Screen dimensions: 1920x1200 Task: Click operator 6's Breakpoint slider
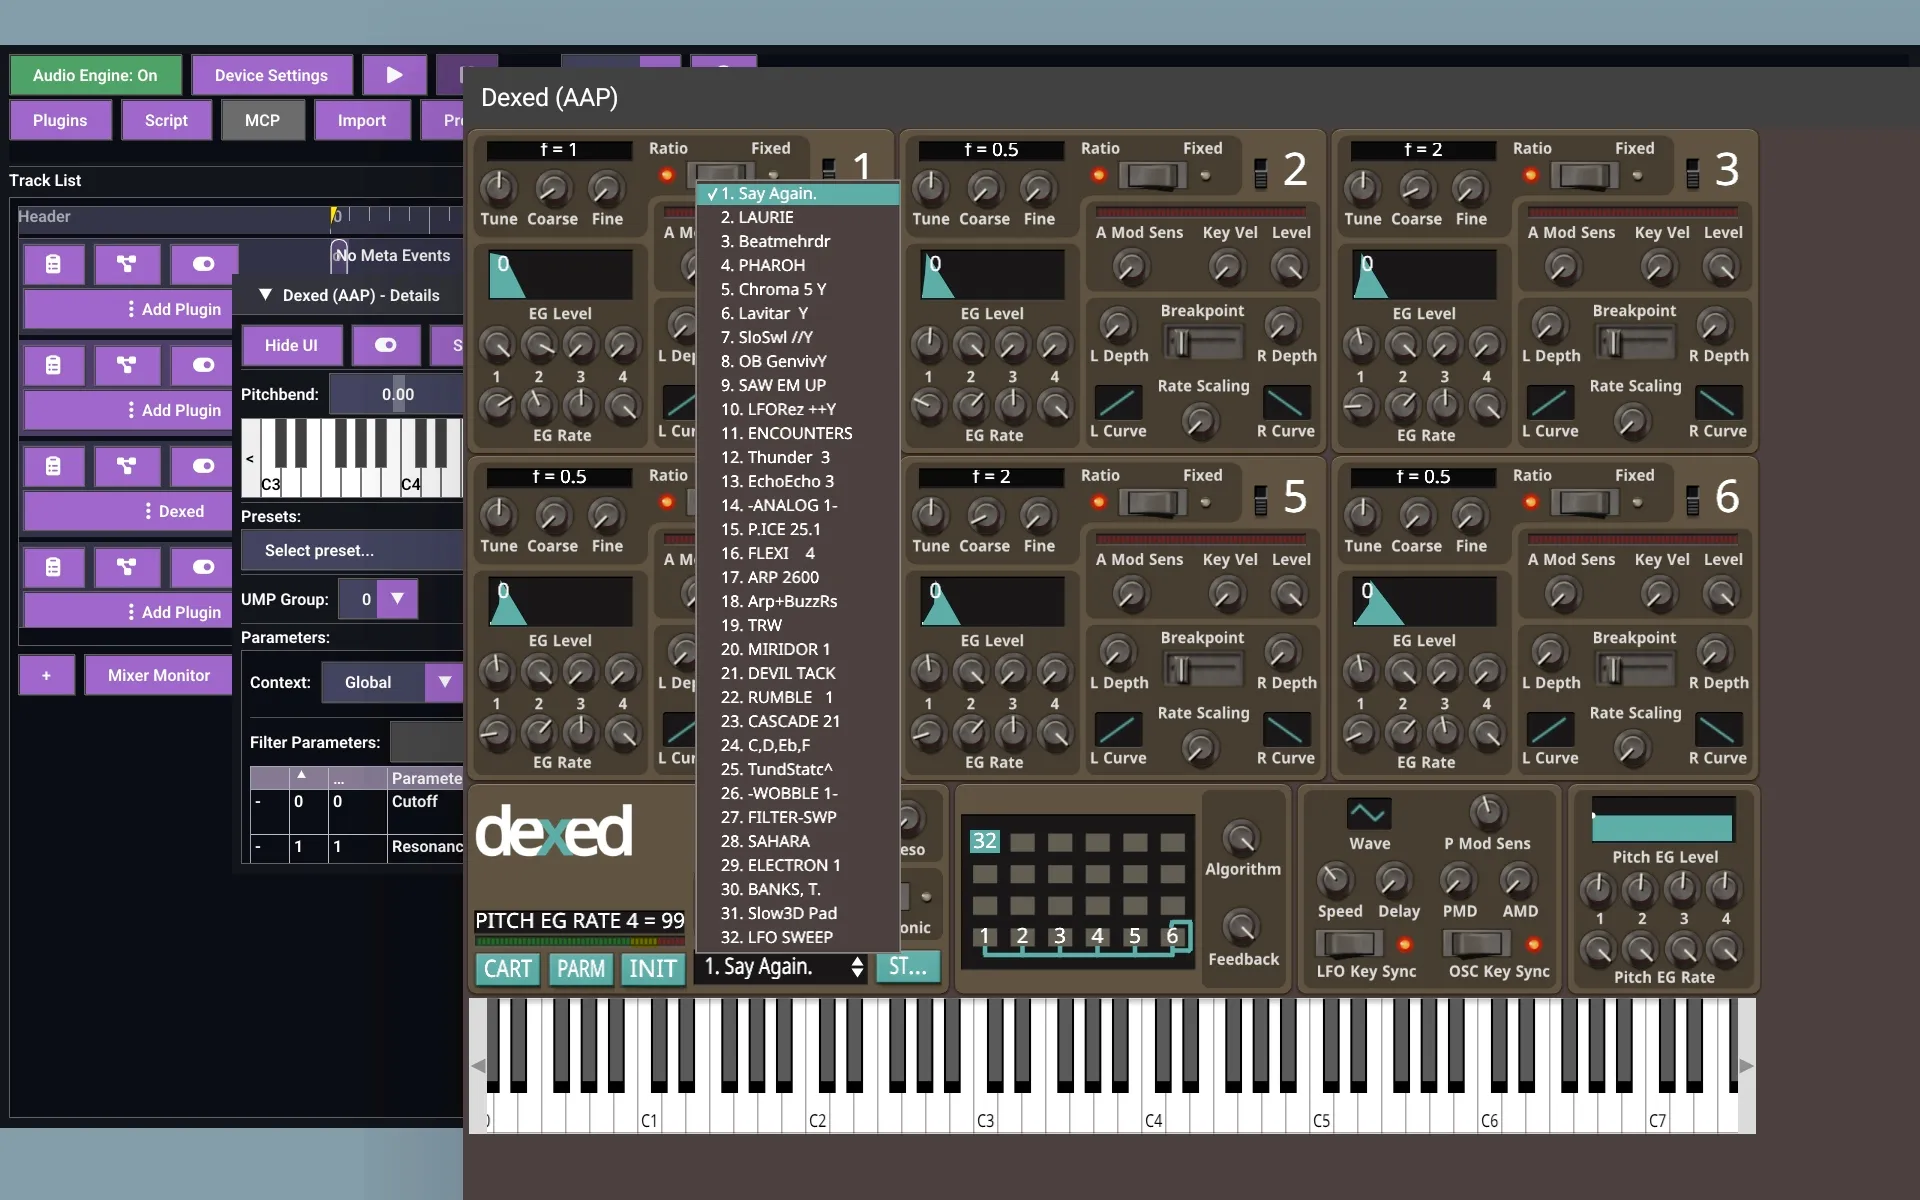tap(1634, 670)
